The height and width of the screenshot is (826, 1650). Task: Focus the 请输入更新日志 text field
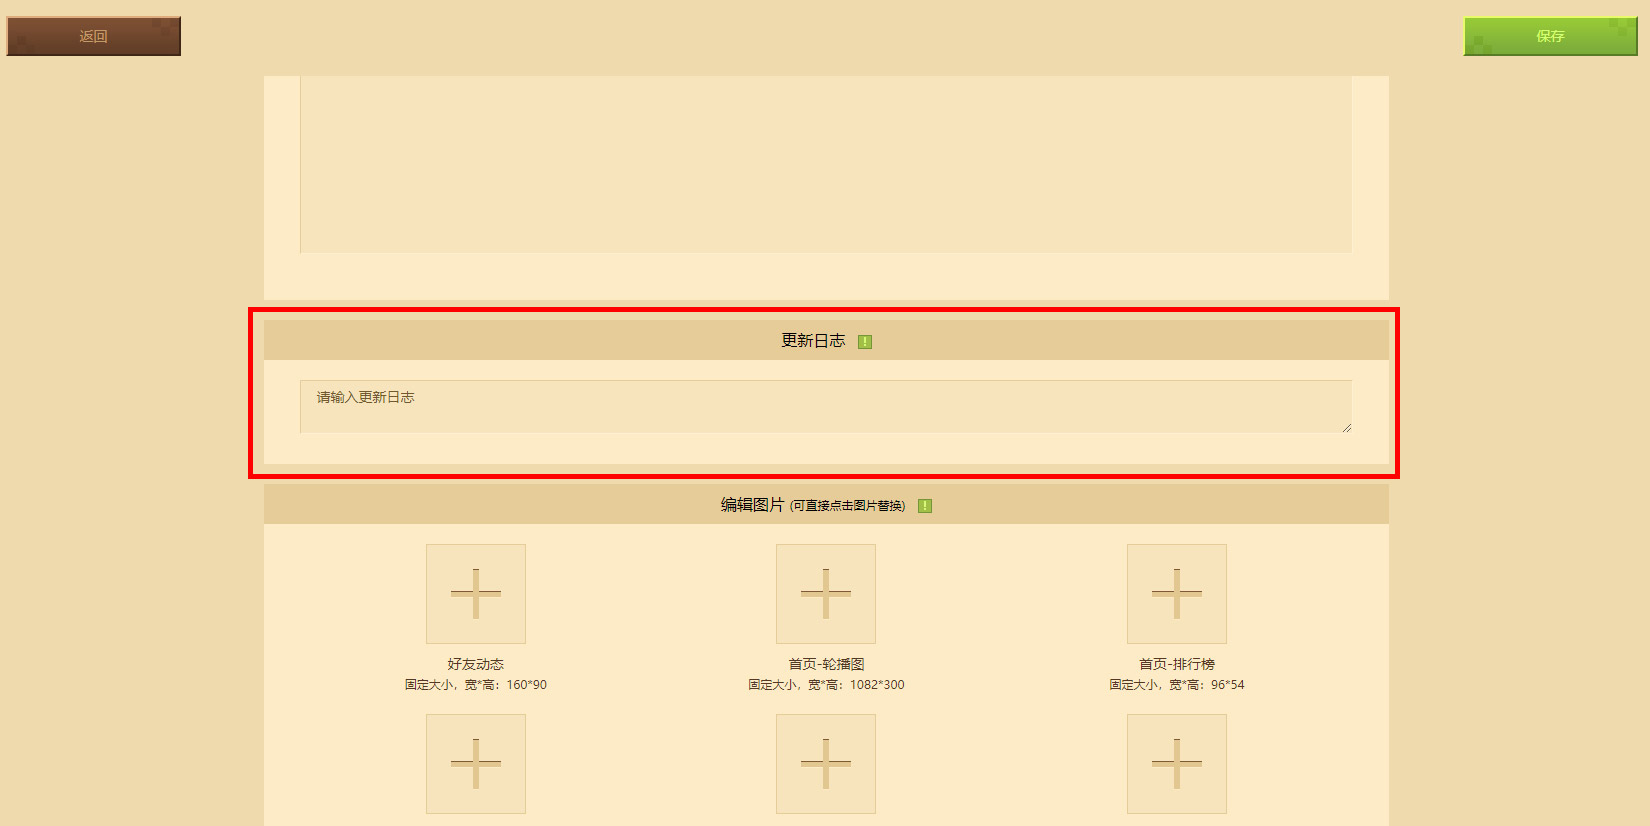pyautogui.click(x=826, y=406)
